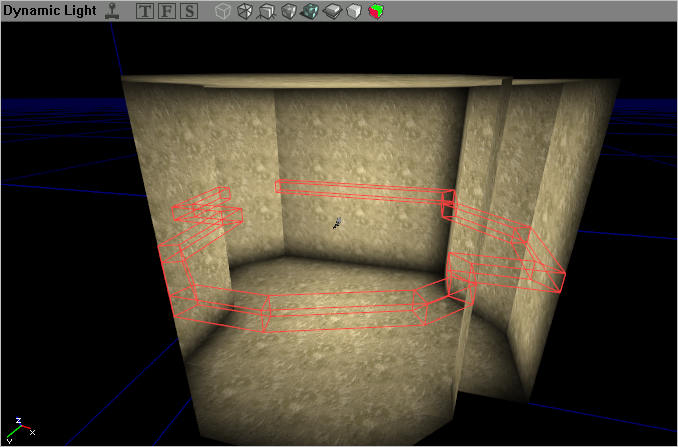Viewport: 678px width, 447px height.
Task: Toggle the realtime preview joystick icon
Action: pyautogui.click(x=111, y=12)
